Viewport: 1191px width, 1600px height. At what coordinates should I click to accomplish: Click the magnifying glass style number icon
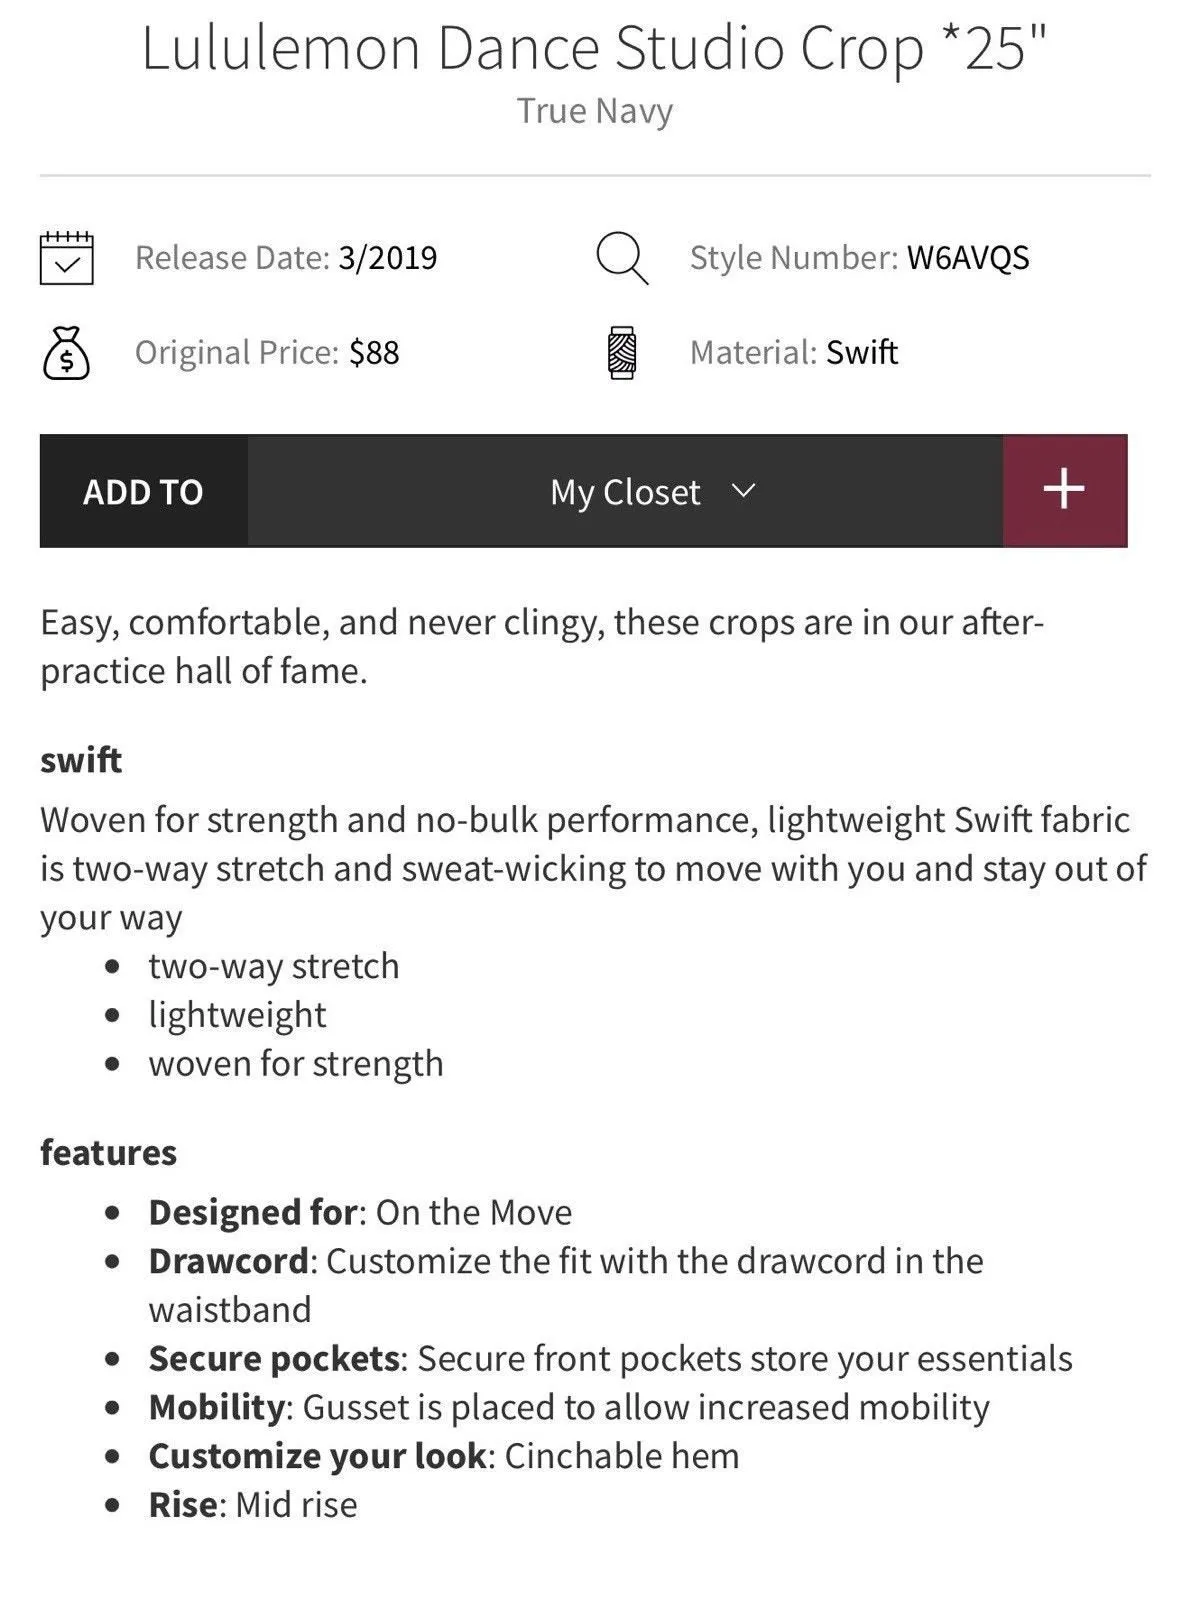pos(622,258)
